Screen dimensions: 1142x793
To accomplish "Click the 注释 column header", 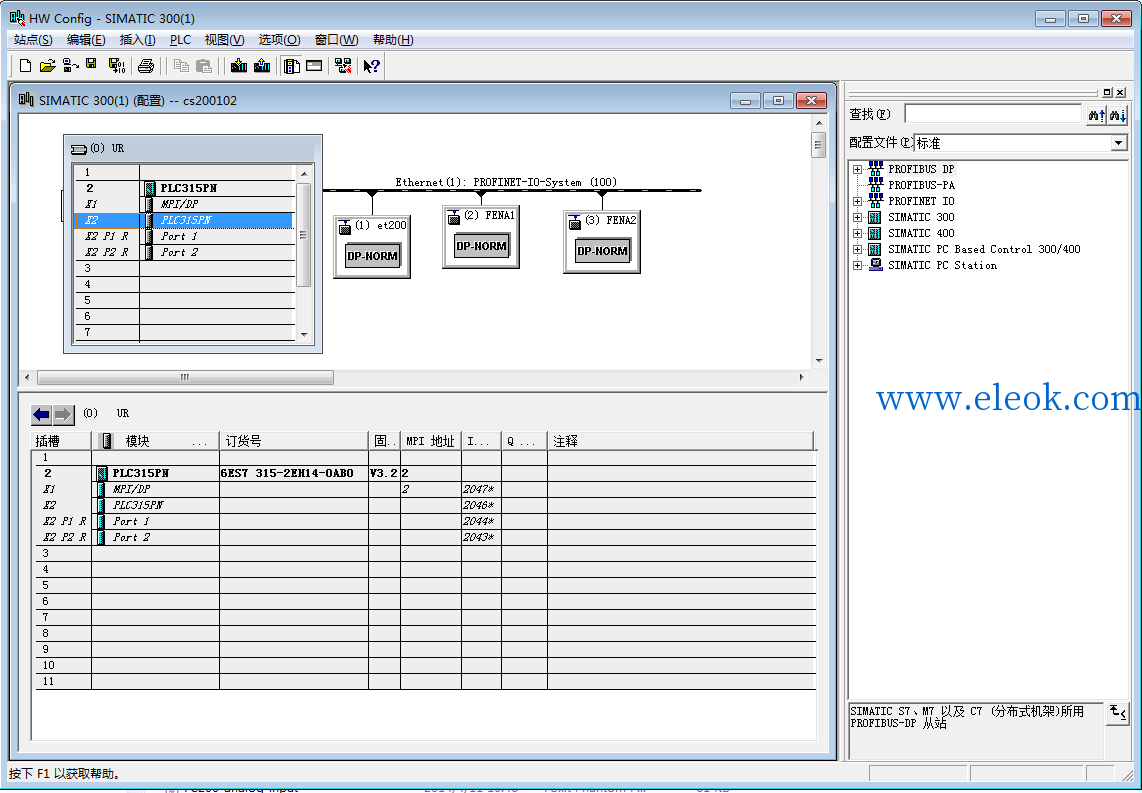I will [x=680, y=441].
